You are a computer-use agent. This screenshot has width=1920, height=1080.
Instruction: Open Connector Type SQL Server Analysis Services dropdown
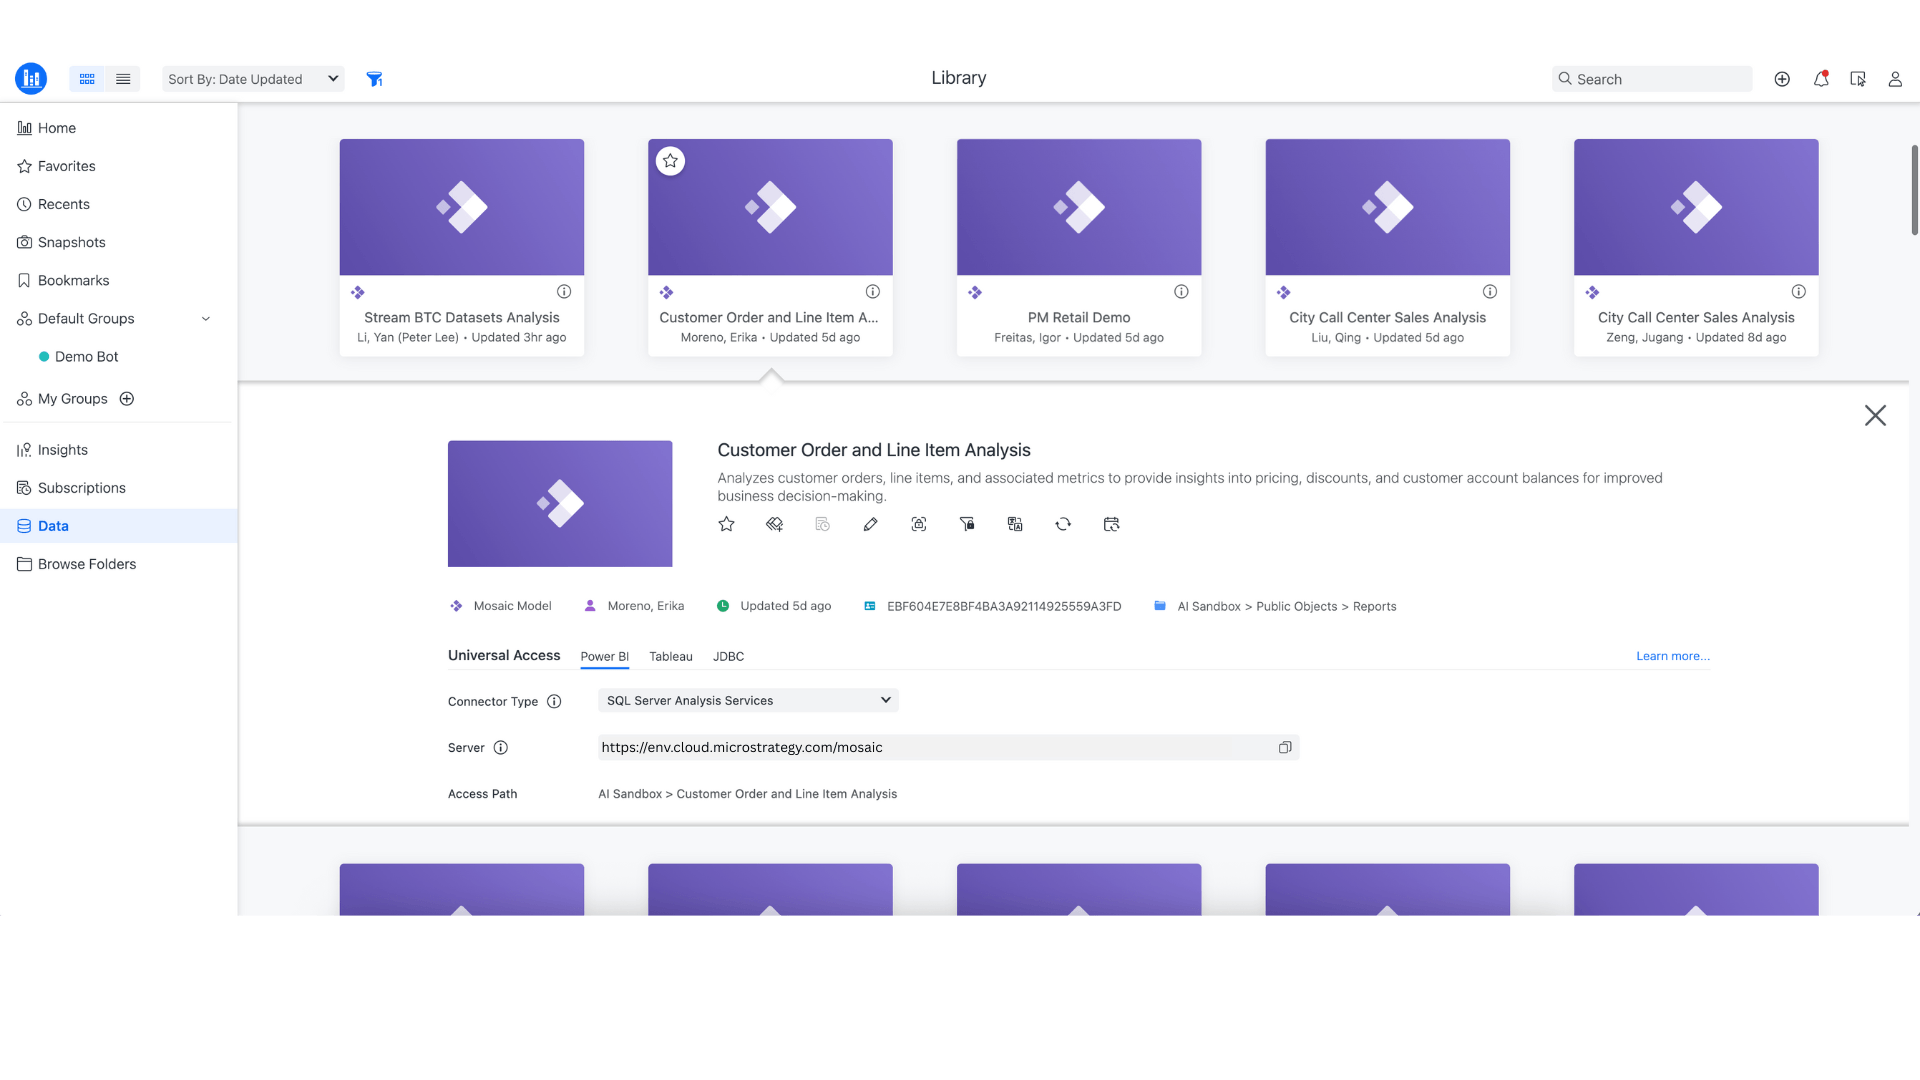(748, 700)
